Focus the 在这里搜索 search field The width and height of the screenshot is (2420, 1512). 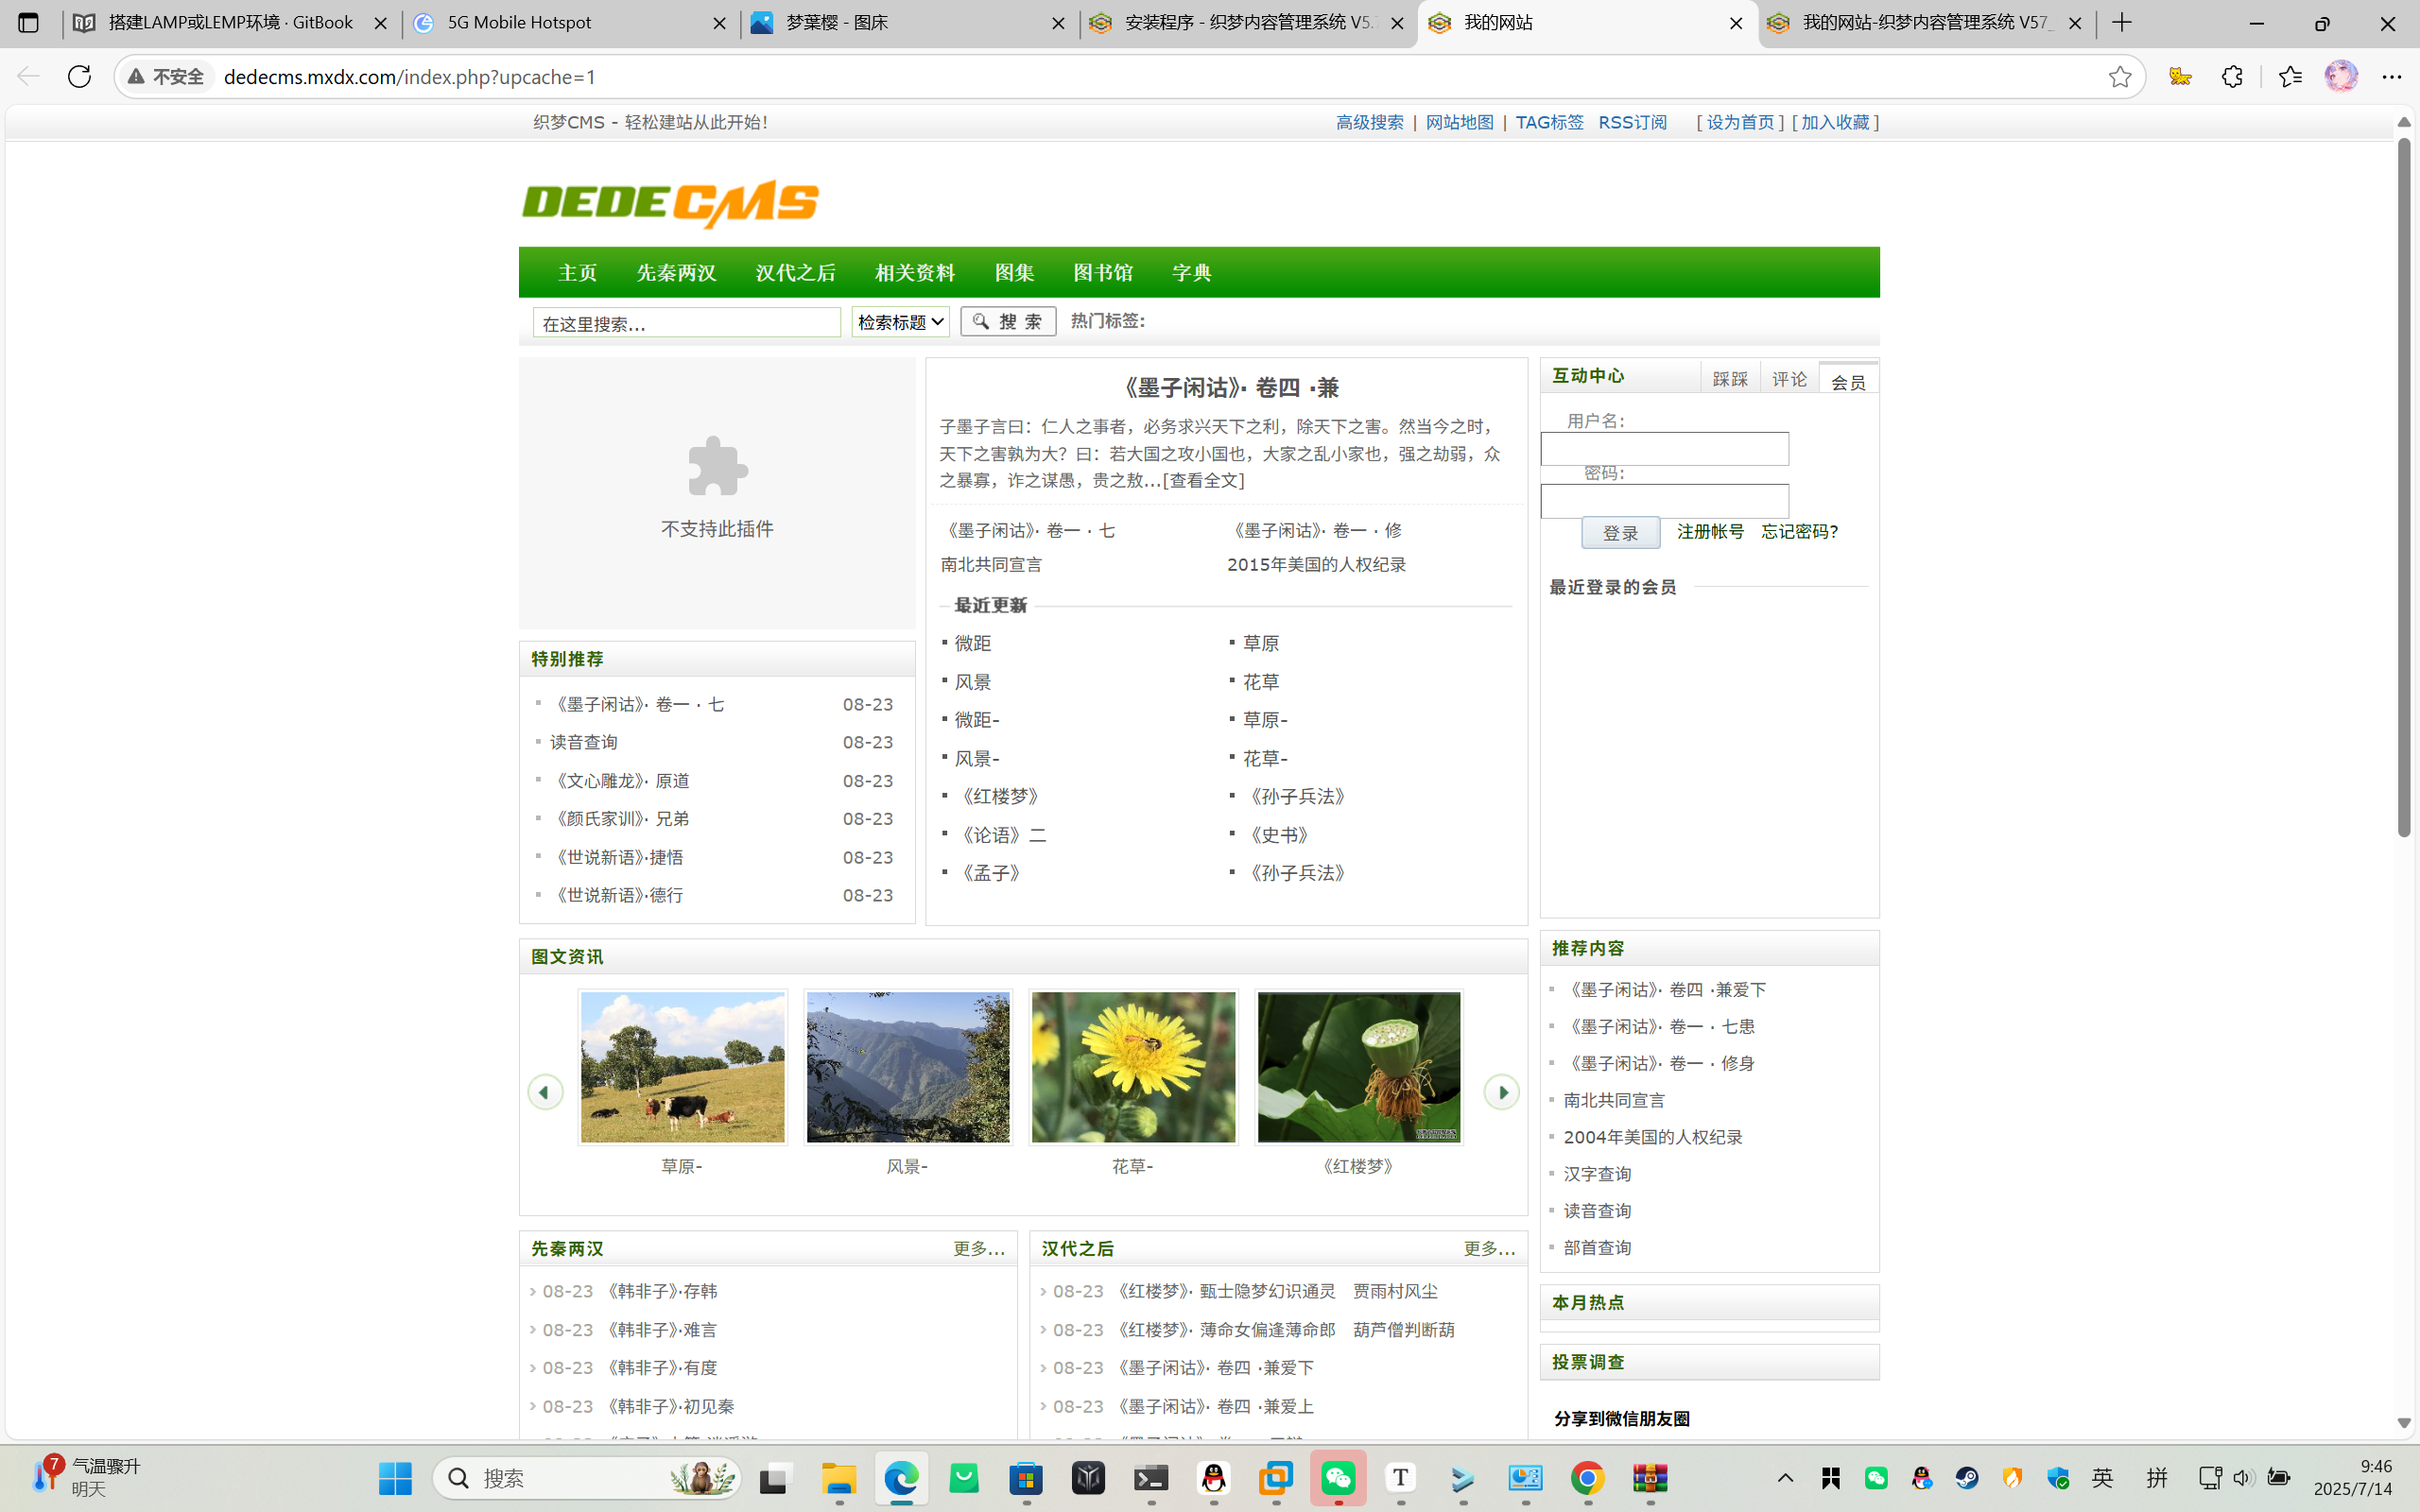coord(687,322)
